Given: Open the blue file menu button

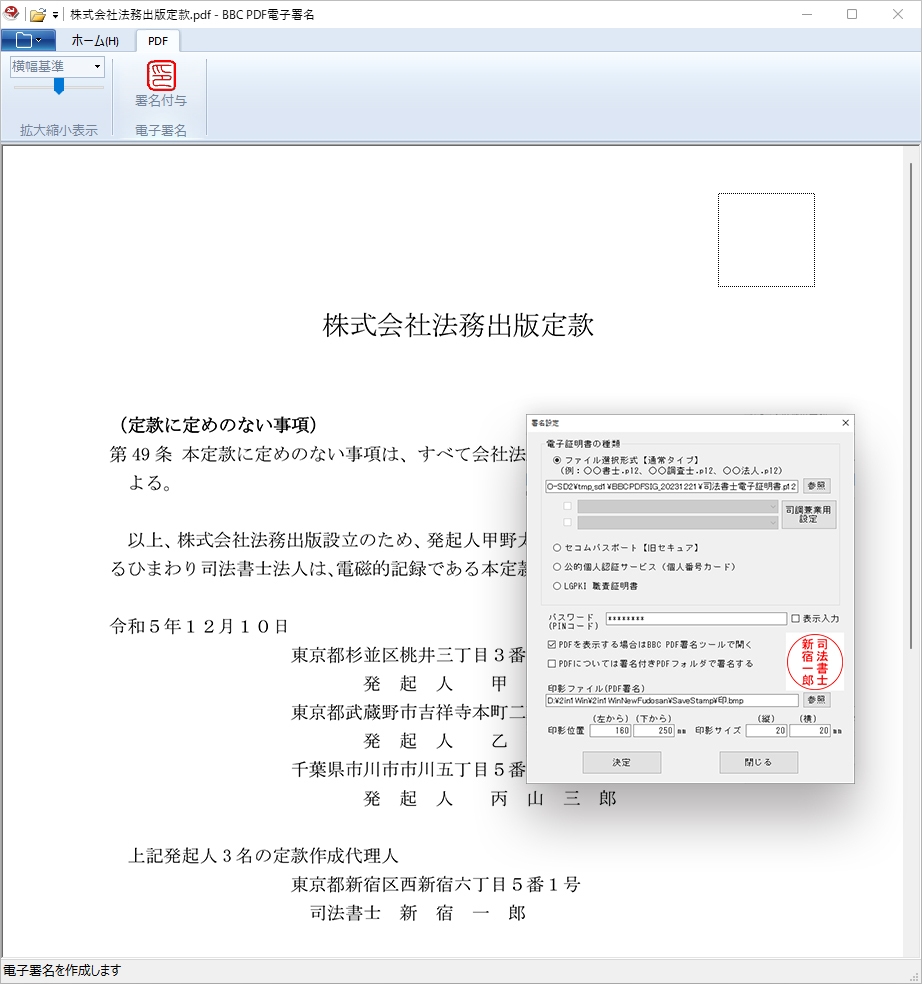Looking at the screenshot, I should [x=28, y=40].
